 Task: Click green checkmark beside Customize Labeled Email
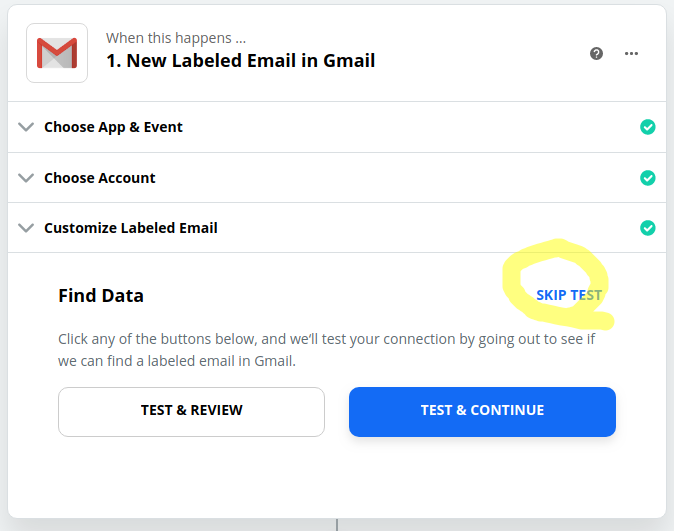tap(647, 228)
